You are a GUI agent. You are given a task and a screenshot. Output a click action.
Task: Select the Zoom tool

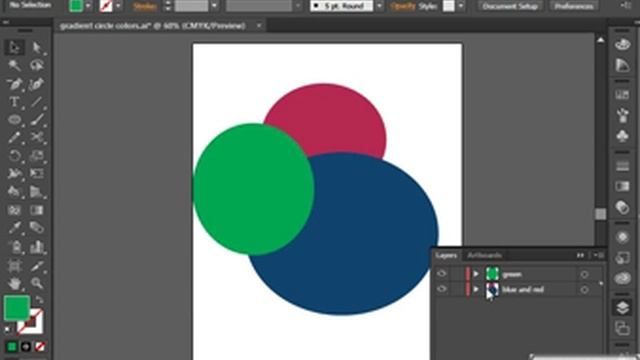click(37, 283)
